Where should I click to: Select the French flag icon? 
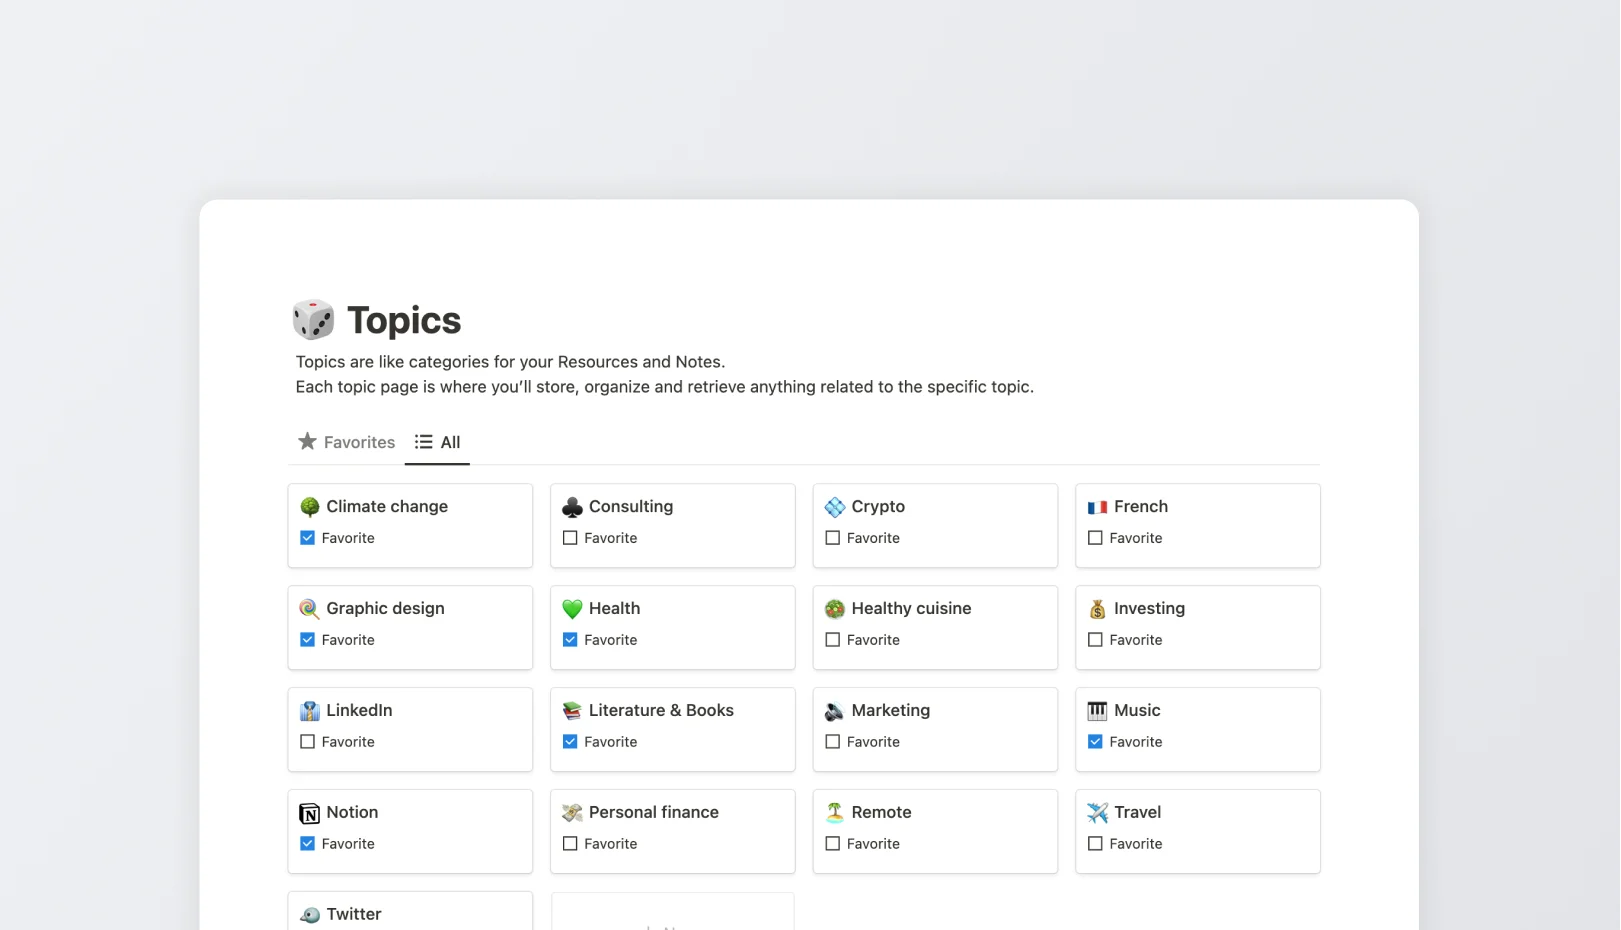pos(1097,506)
